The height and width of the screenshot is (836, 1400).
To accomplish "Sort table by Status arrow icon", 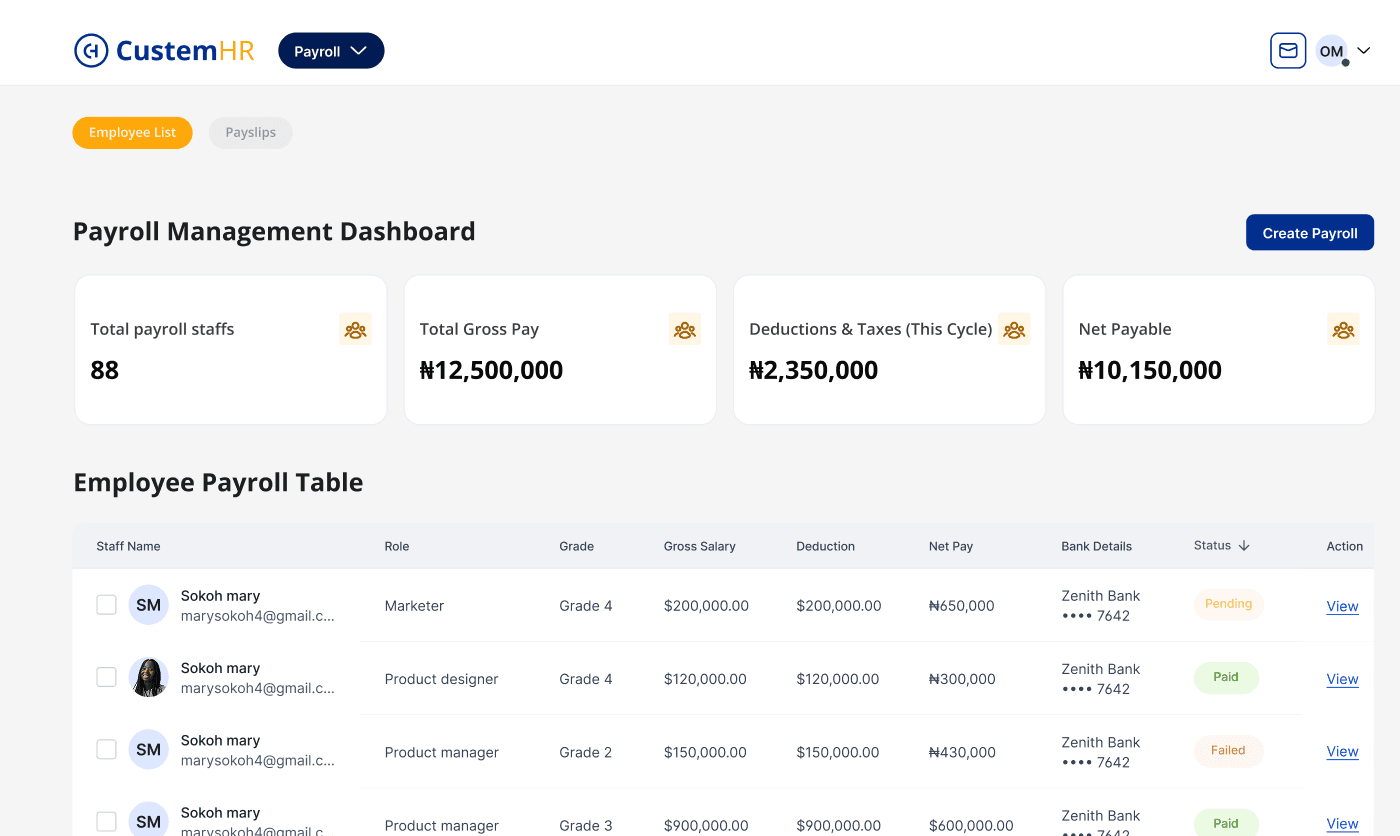I will pos(1244,546).
